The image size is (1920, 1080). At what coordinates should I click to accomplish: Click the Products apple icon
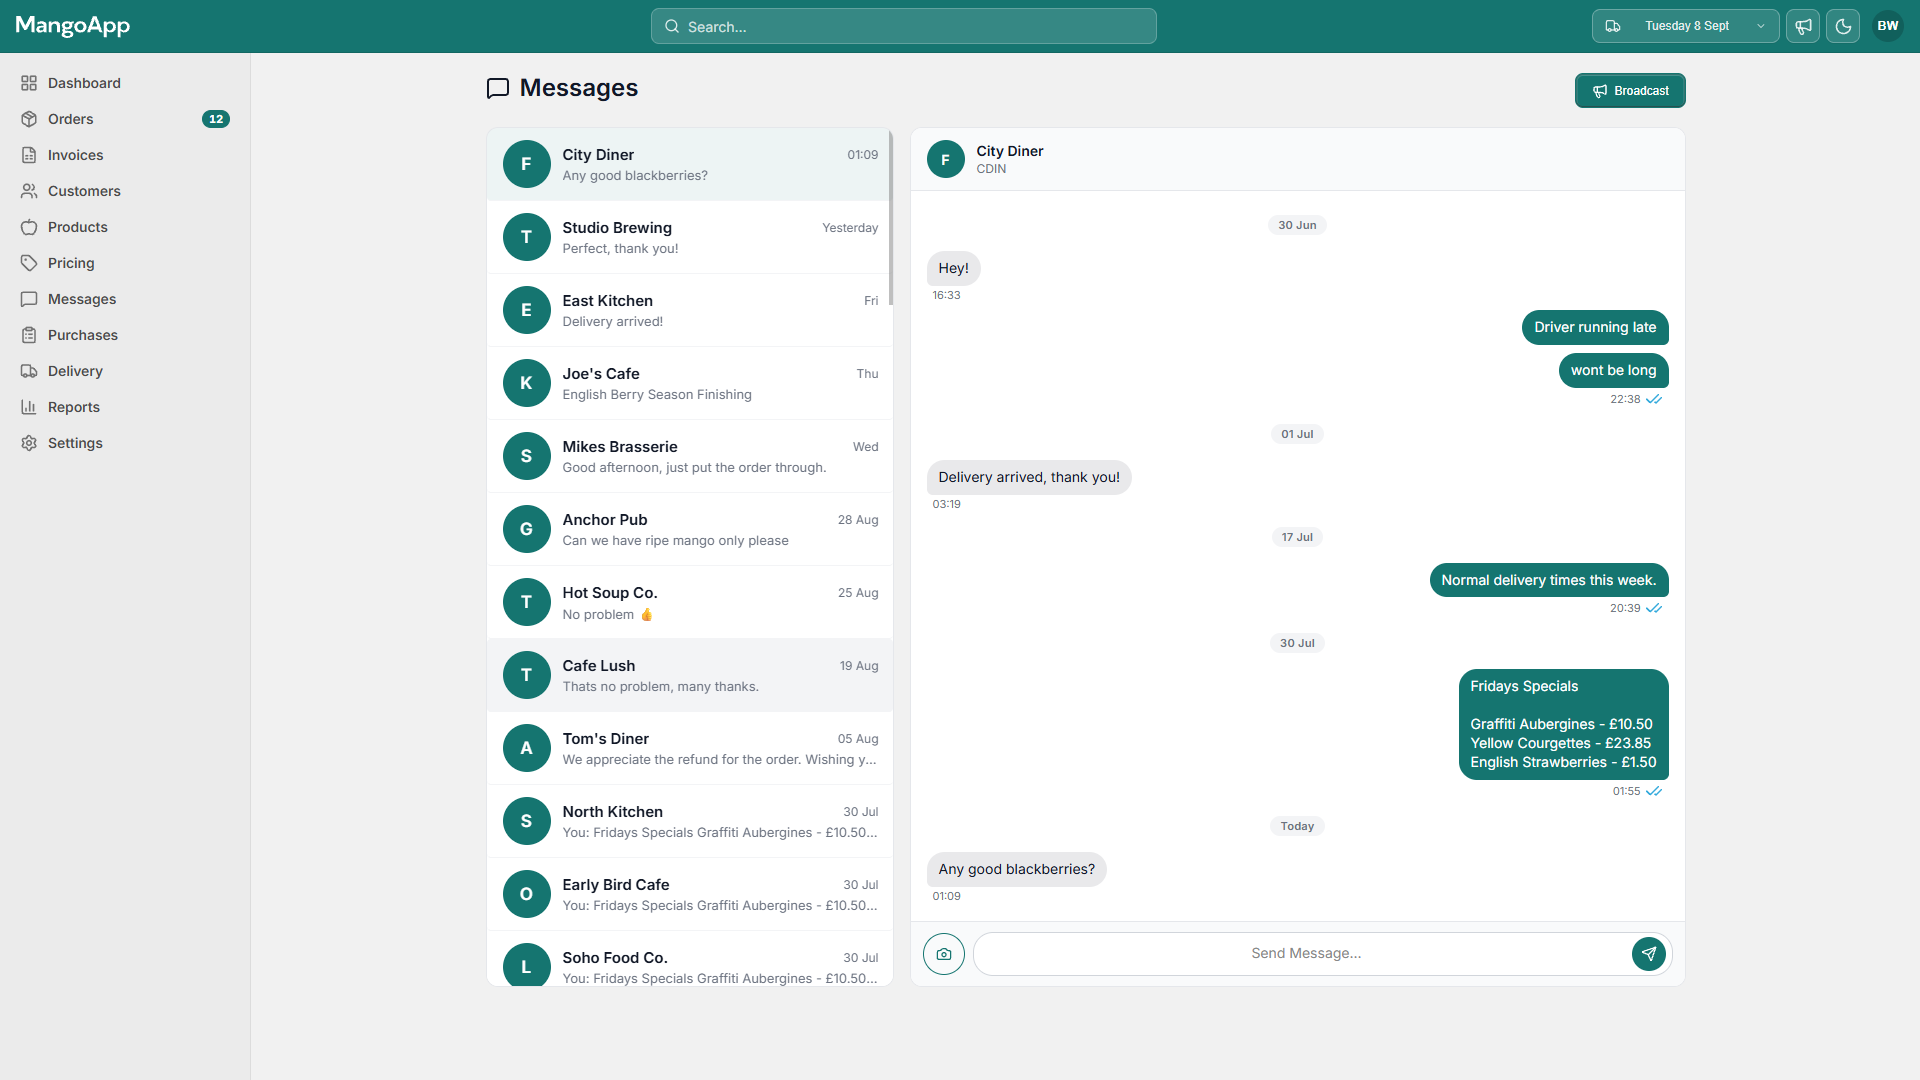(x=29, y=227)
